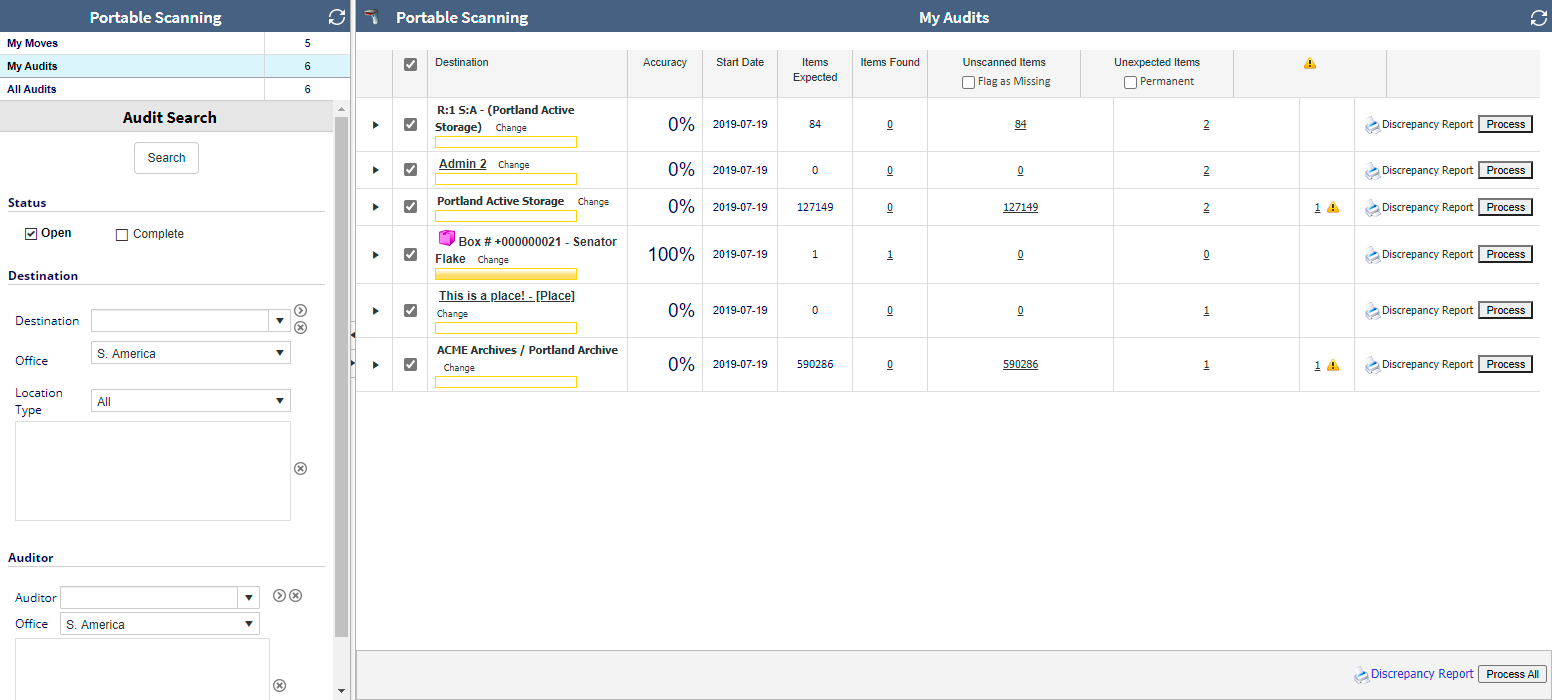Enable the Permanent unexpected items checkbox

(1130, 82)
